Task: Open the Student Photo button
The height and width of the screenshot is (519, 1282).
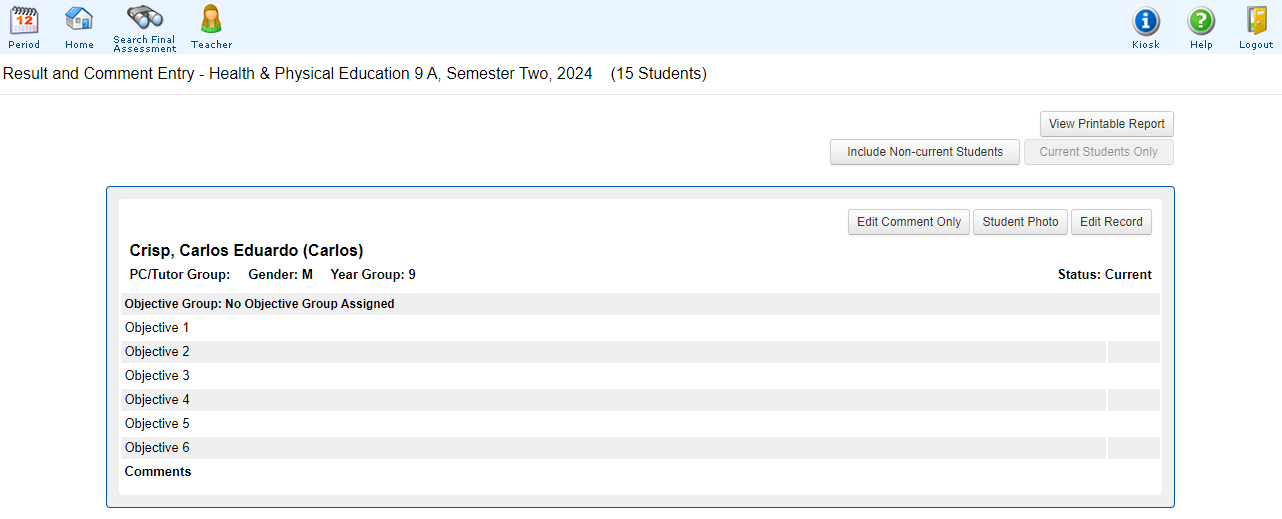Action: 1020,222
